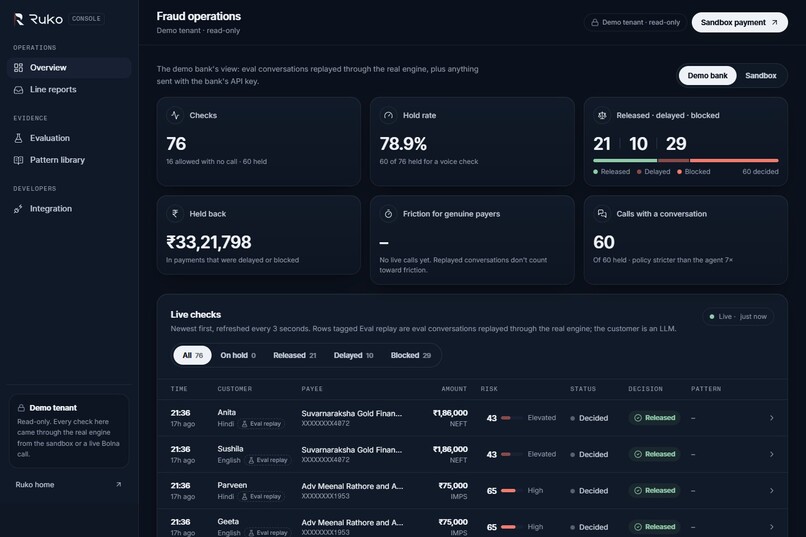806x537 pixels.
Task: Click the lock icon in header badge
Action: pyautogui.click(x=595, y=23)
